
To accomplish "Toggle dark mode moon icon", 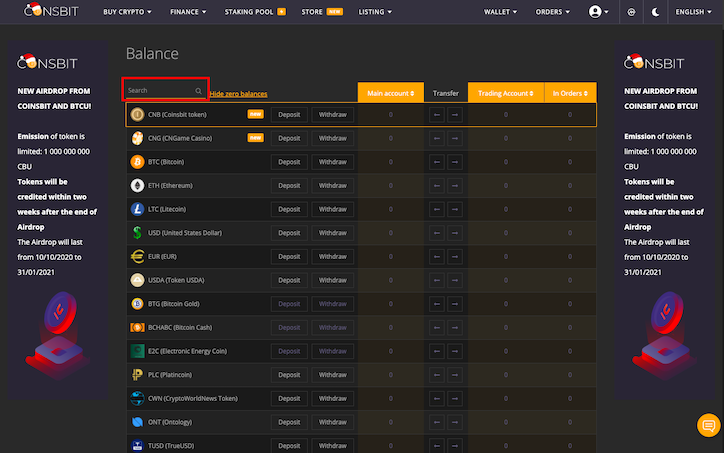I will (655, 12).
